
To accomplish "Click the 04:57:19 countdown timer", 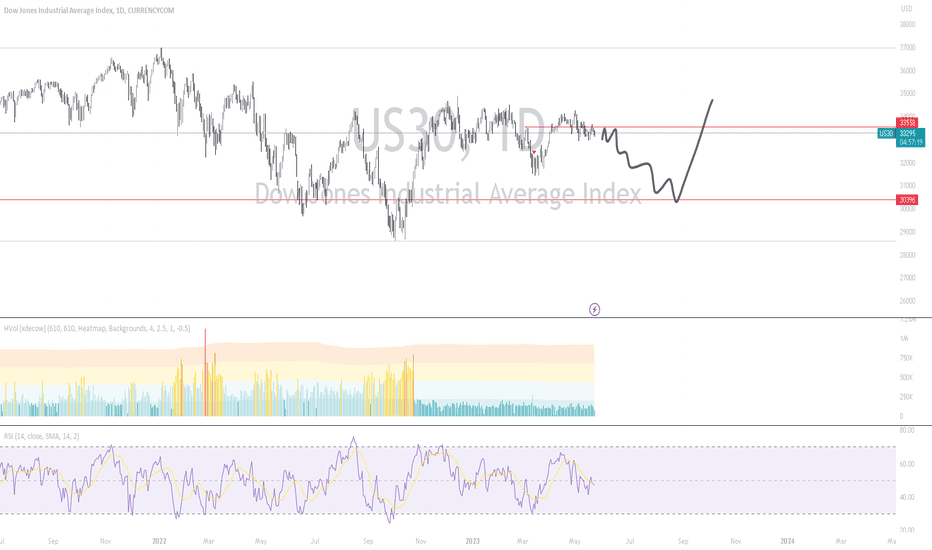I will coord(911,143).
